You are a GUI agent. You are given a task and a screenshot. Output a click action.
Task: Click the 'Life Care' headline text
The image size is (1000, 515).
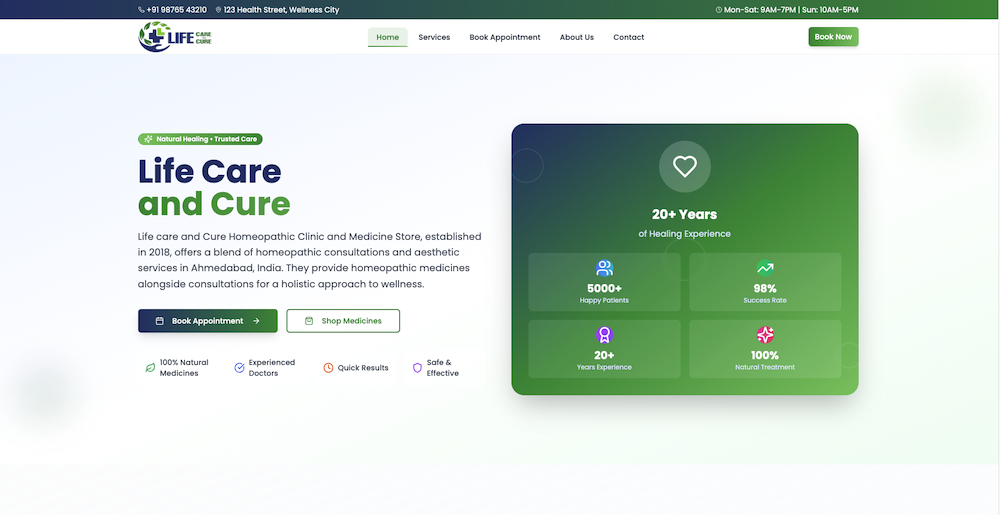[210, 171]
